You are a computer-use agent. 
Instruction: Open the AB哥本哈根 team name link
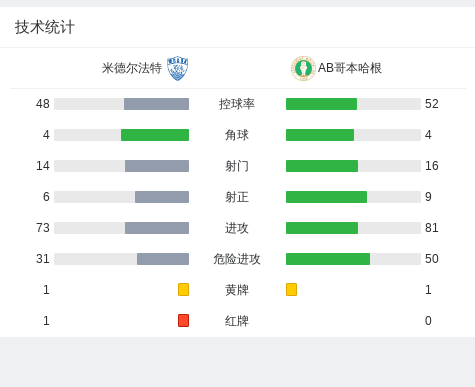pyautogui.click(x=350, y=68)
